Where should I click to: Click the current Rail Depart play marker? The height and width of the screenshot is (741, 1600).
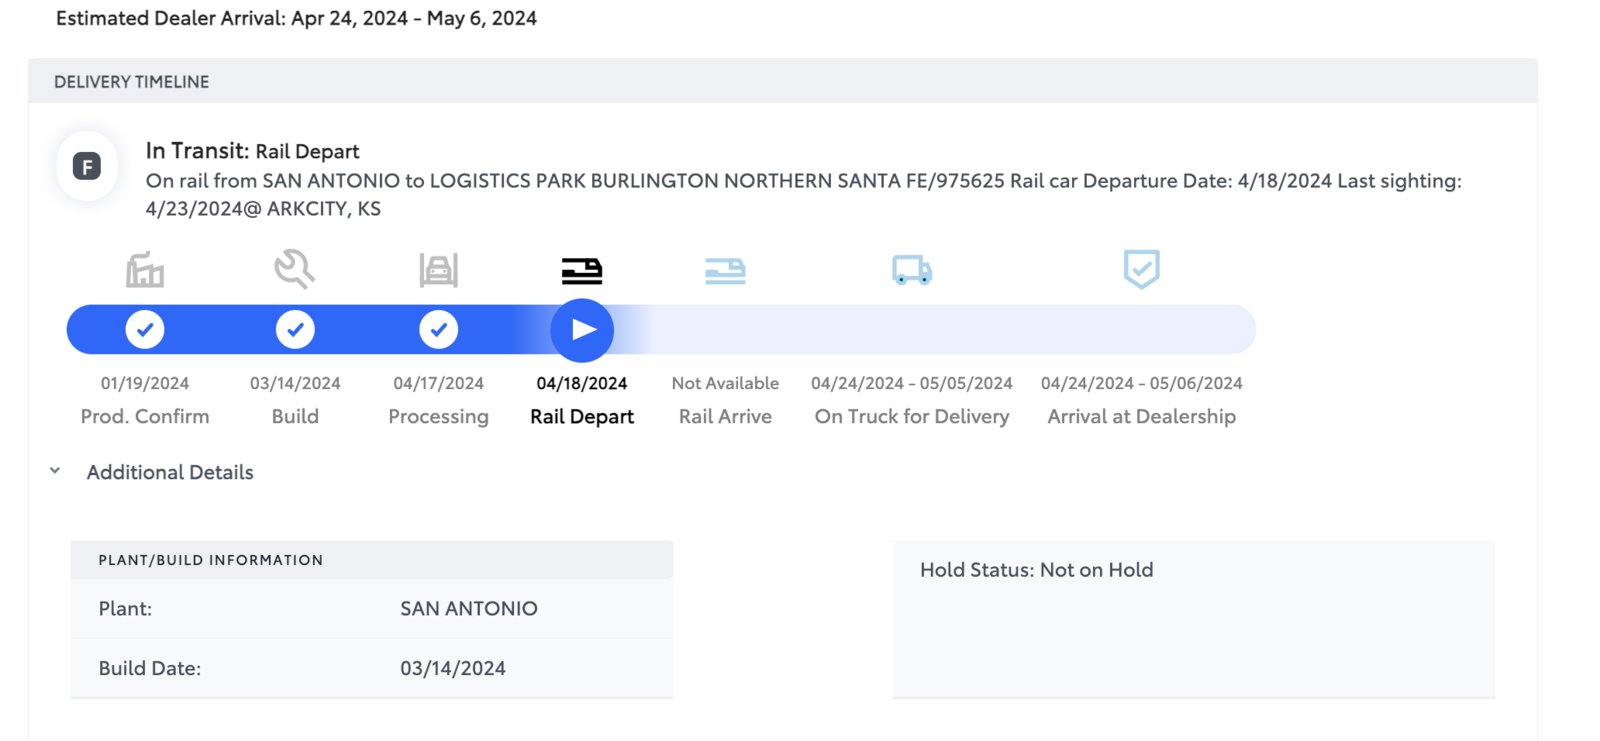point(582,330)
